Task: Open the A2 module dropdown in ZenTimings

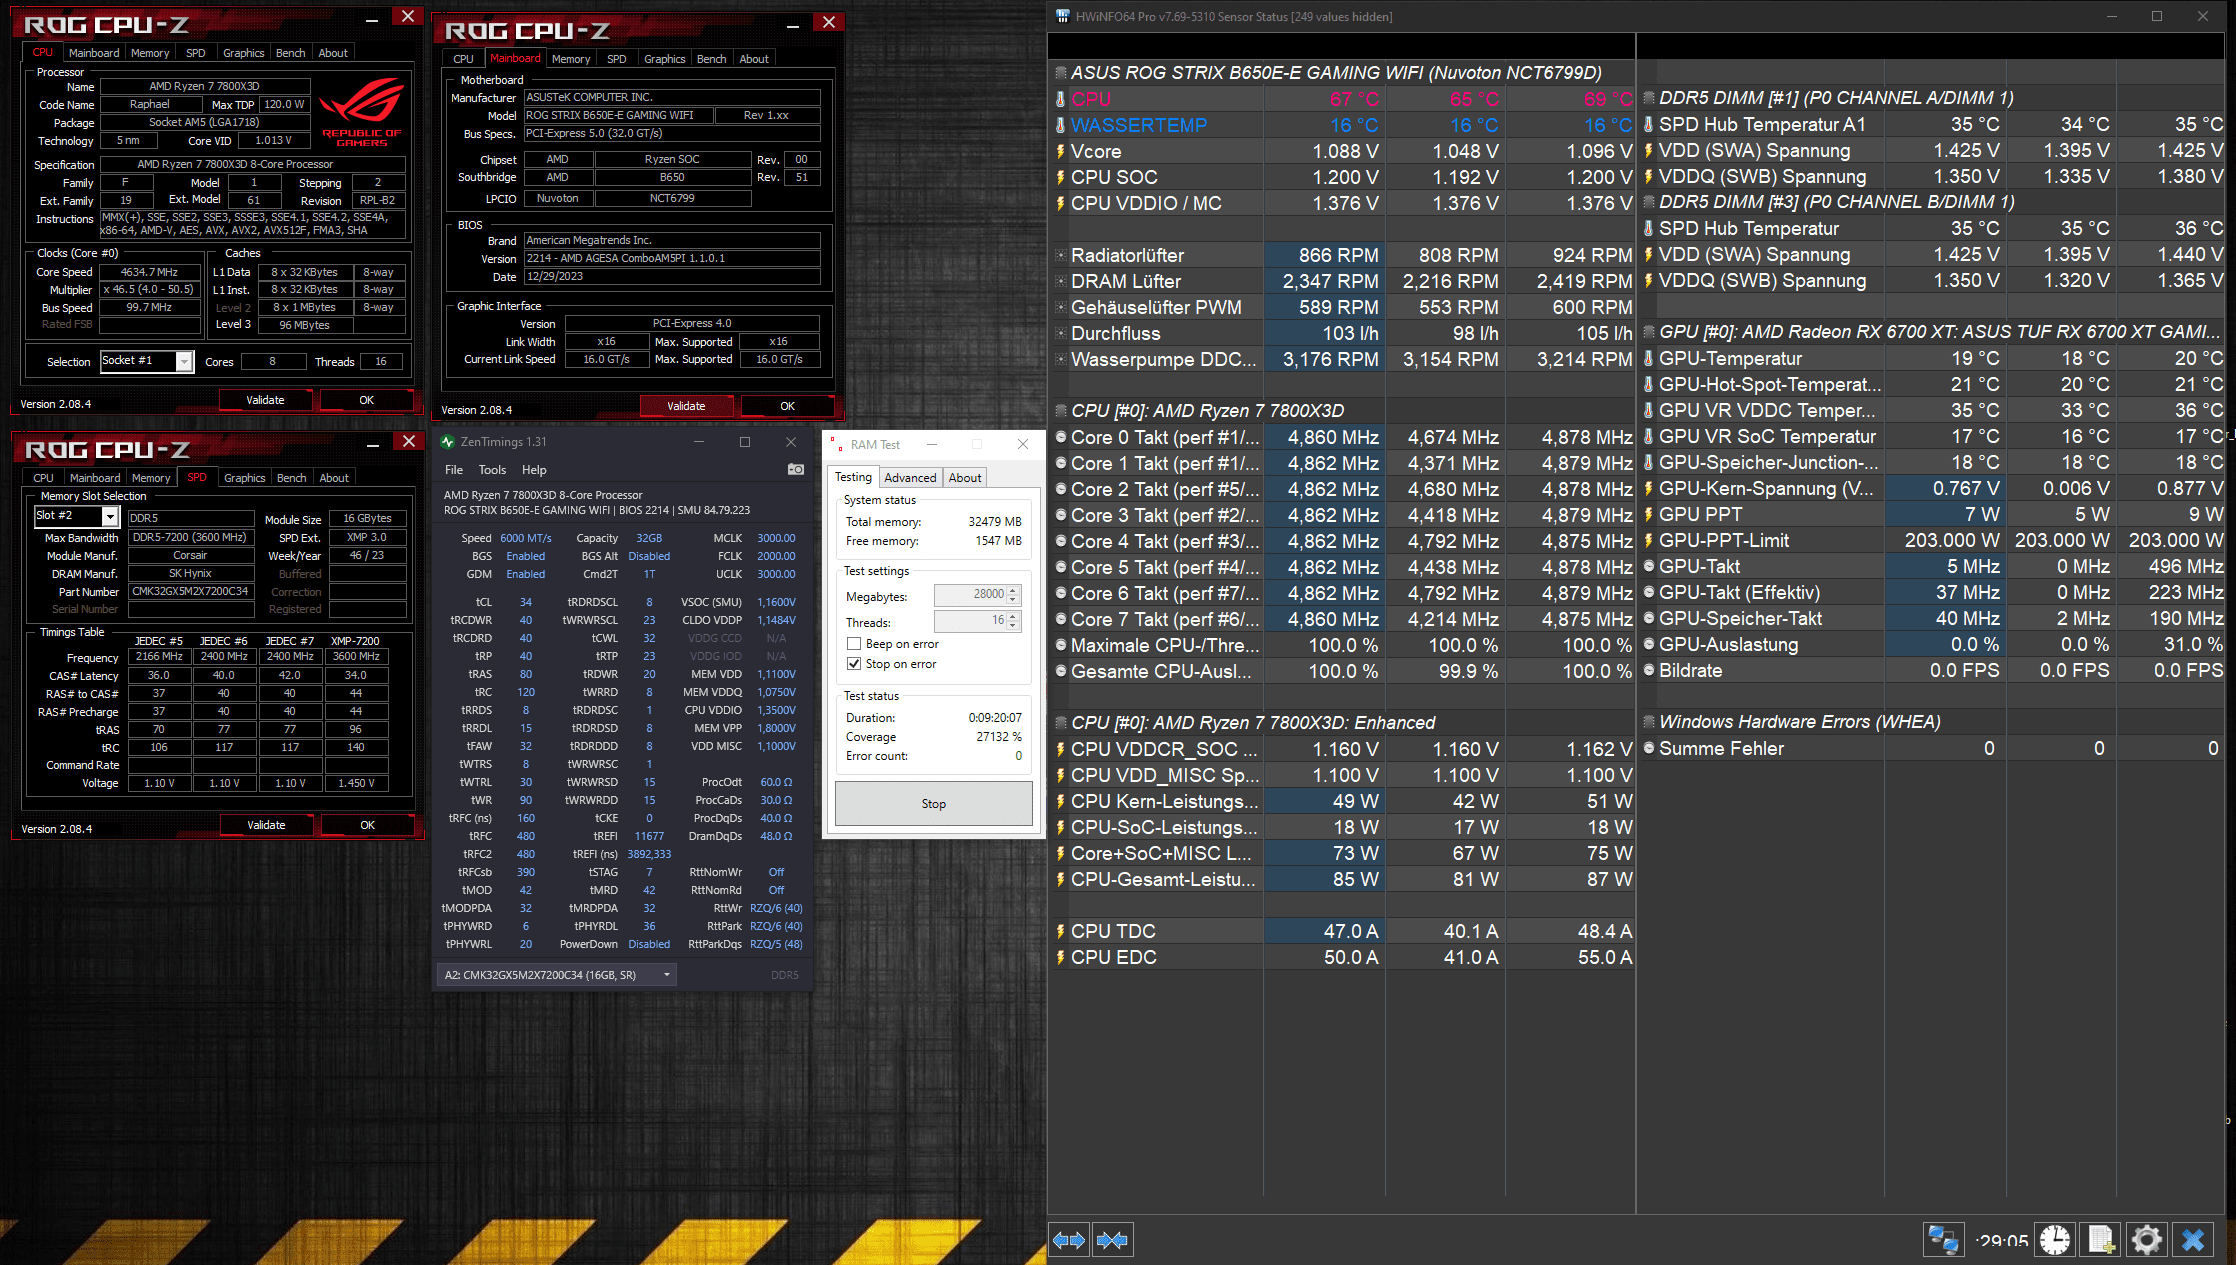Action: pos(557,975)
